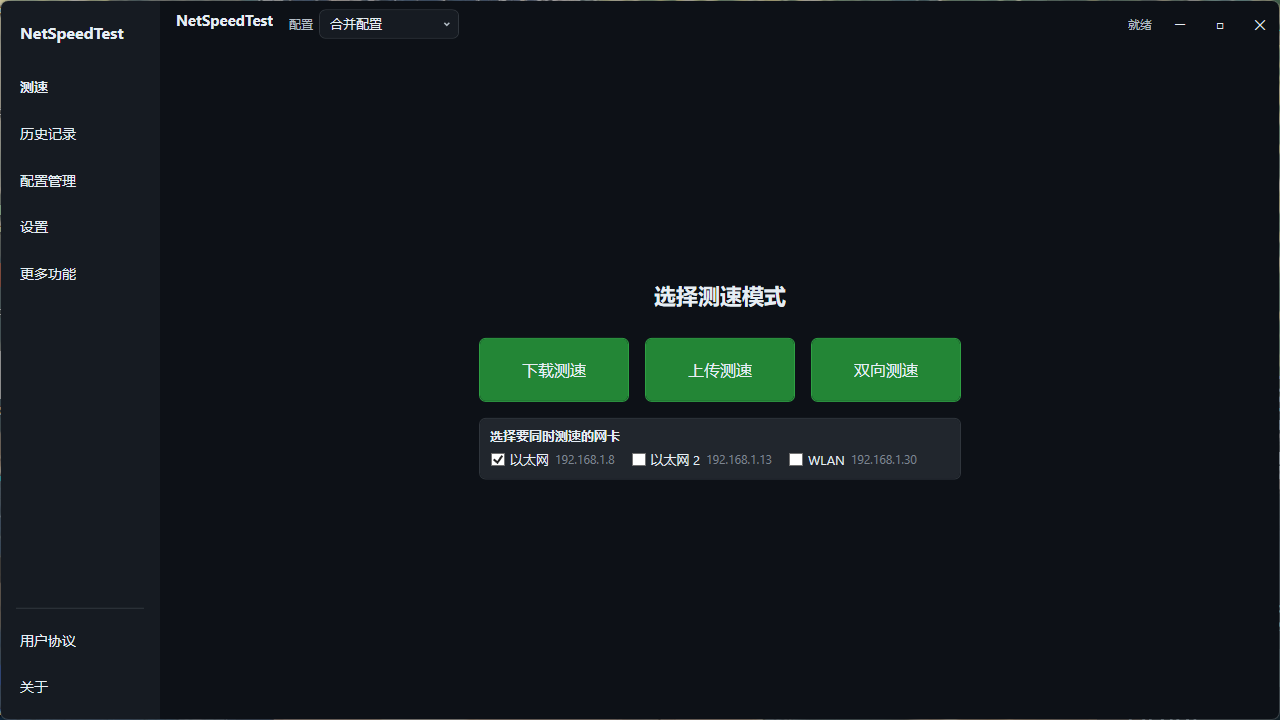This screenshot has width=1280, height=720.
Task: Open the 用户协议 link
Action: (x=48, y=641)
